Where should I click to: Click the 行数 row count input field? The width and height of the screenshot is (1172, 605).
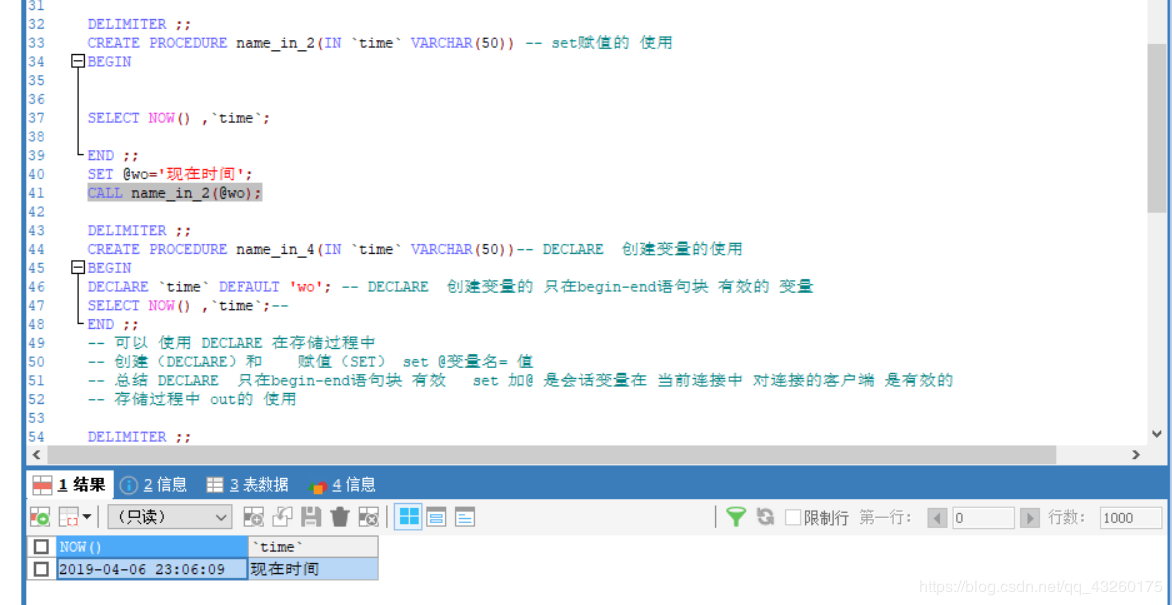(x=1131, y=518)
